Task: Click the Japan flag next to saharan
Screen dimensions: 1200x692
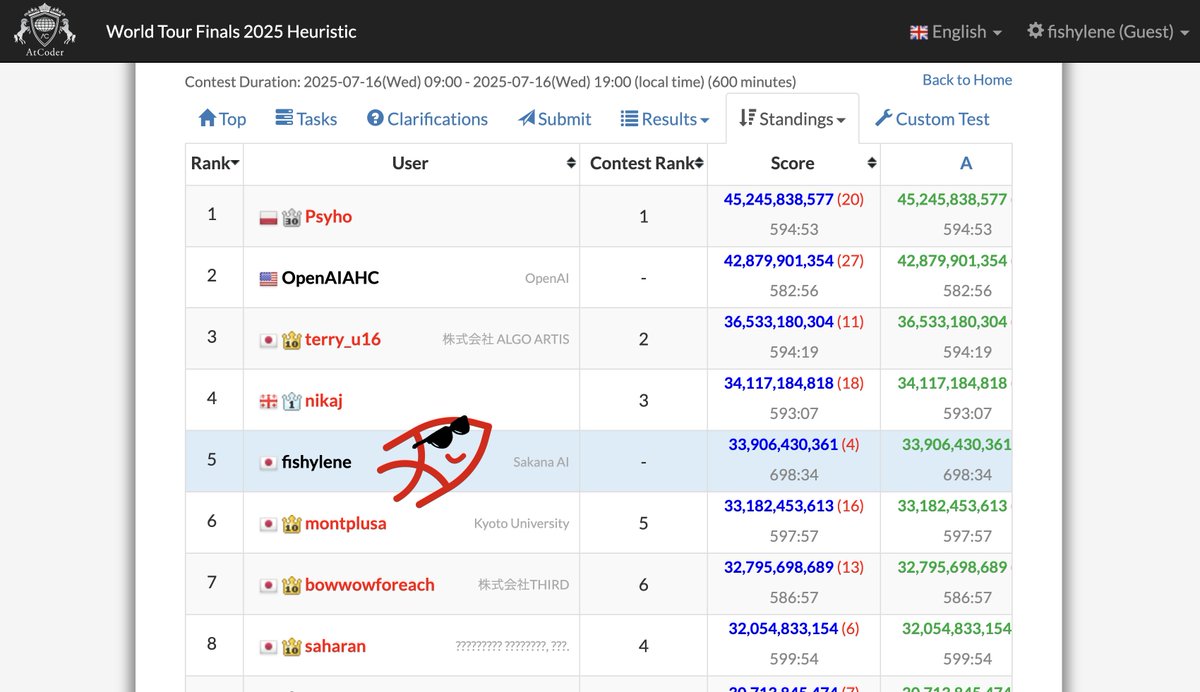Action: pyautogui.click(x=268, y=646)
